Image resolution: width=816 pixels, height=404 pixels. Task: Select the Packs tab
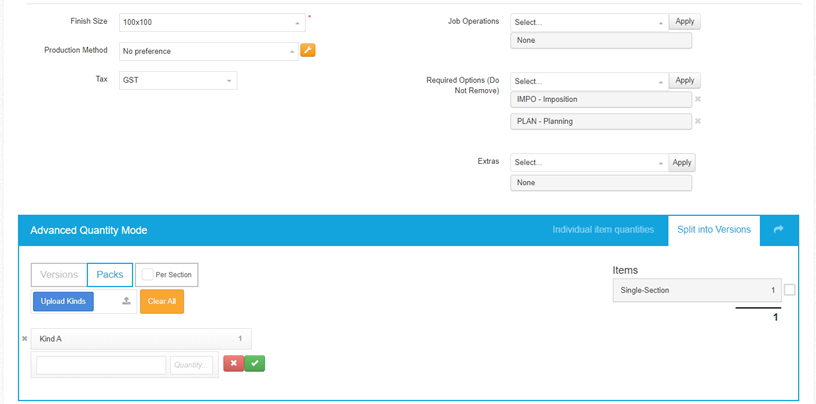(x=110, y=274)
